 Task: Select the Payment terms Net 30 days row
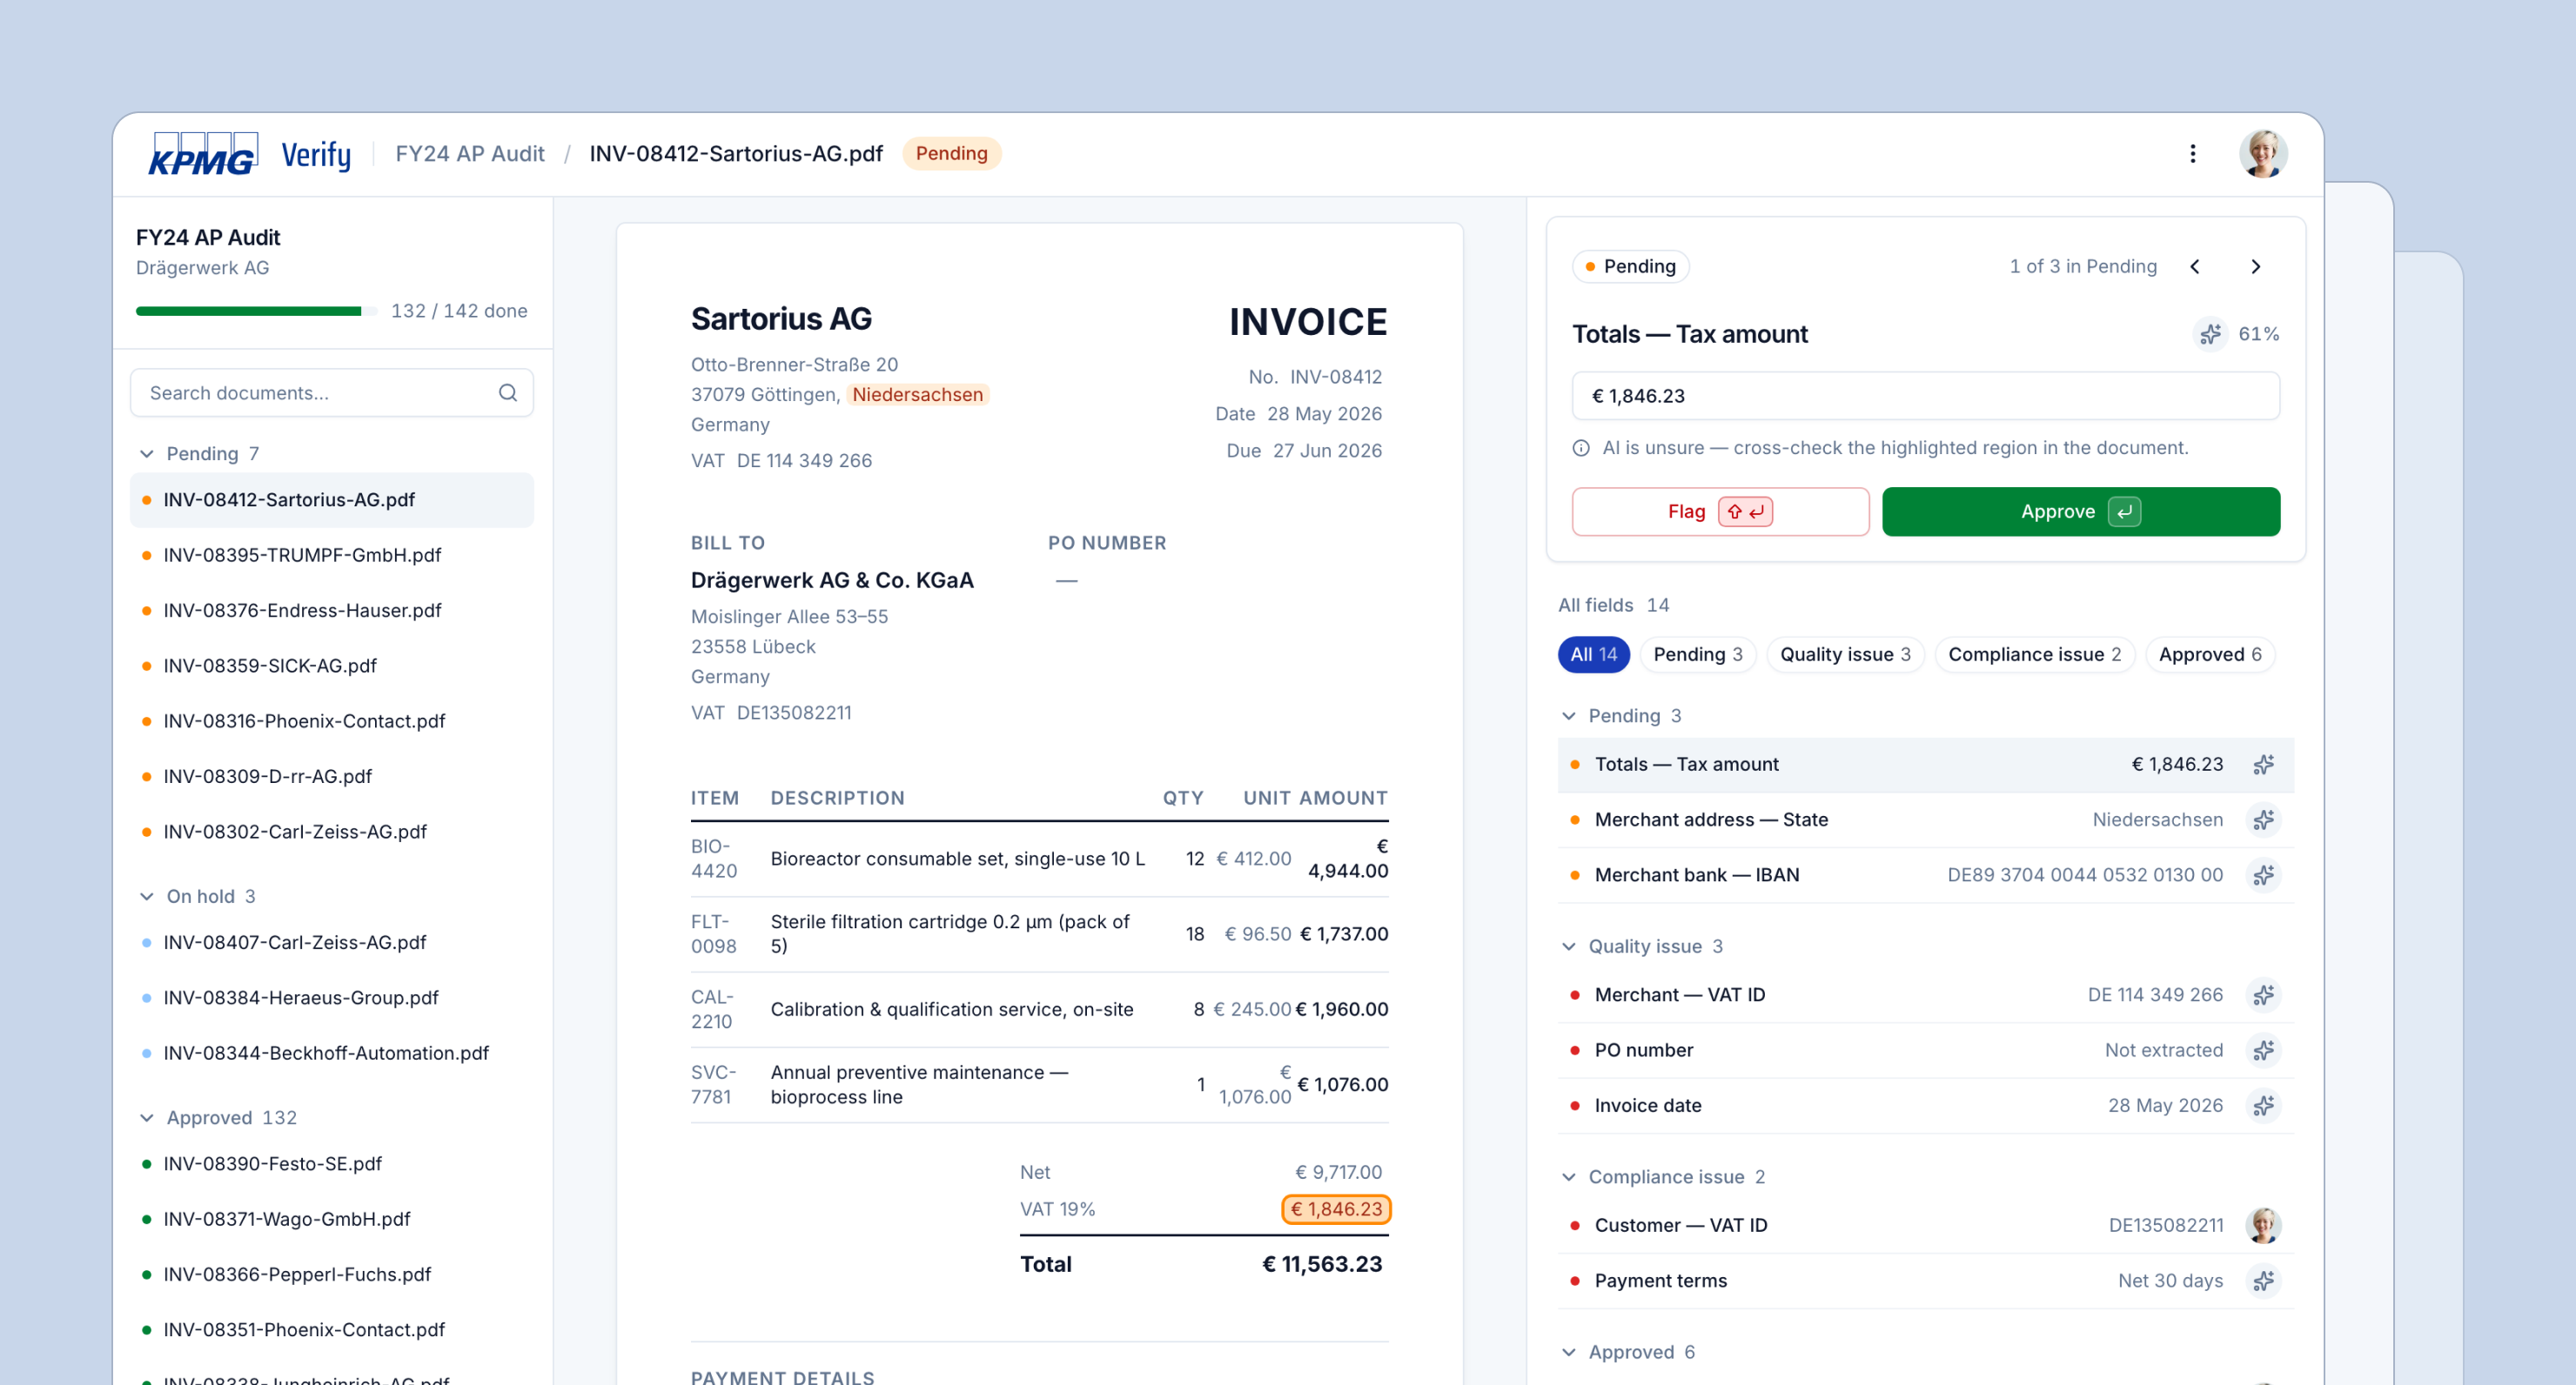(x=1925, y=1281)
